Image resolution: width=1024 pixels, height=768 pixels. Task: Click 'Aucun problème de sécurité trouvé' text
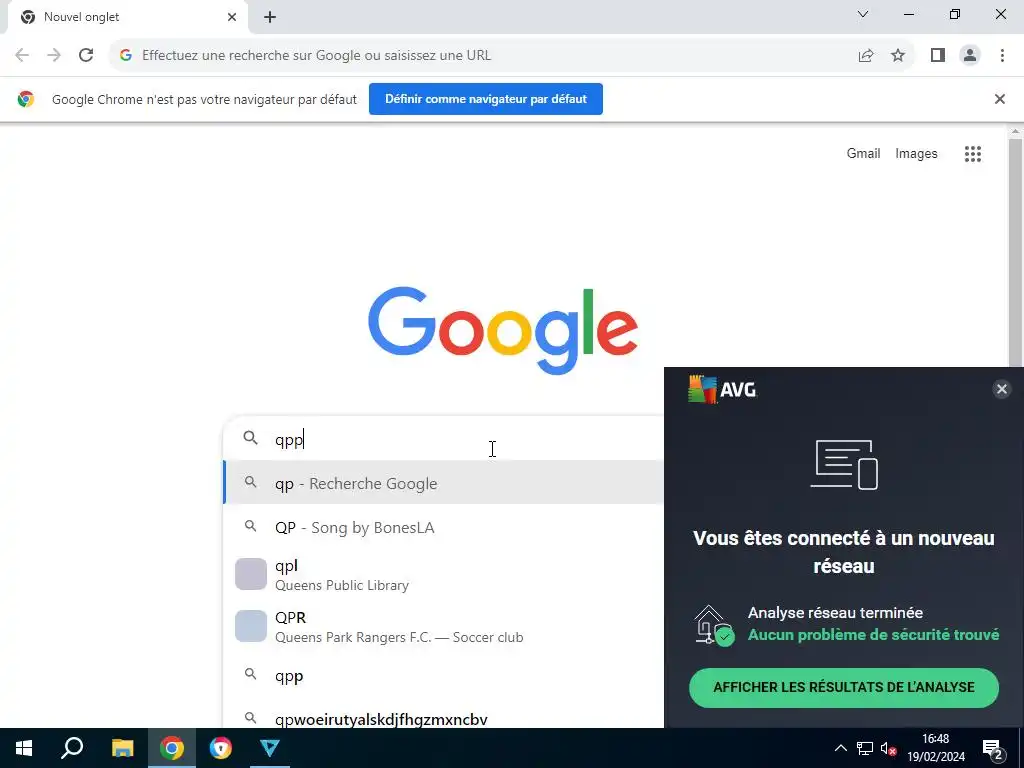click(873, 634)
